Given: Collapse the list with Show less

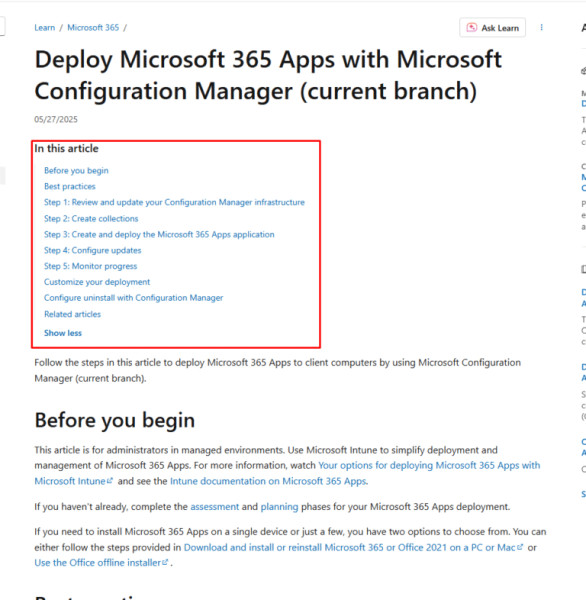Looking at the screenshot, I should click(63, 333).
